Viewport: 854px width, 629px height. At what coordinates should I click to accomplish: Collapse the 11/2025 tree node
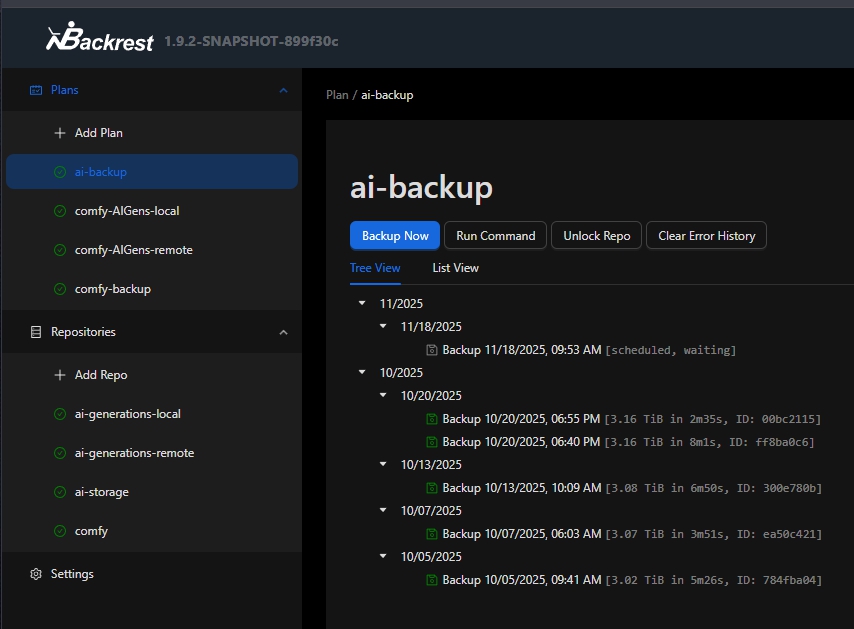[x=362, y=303]
